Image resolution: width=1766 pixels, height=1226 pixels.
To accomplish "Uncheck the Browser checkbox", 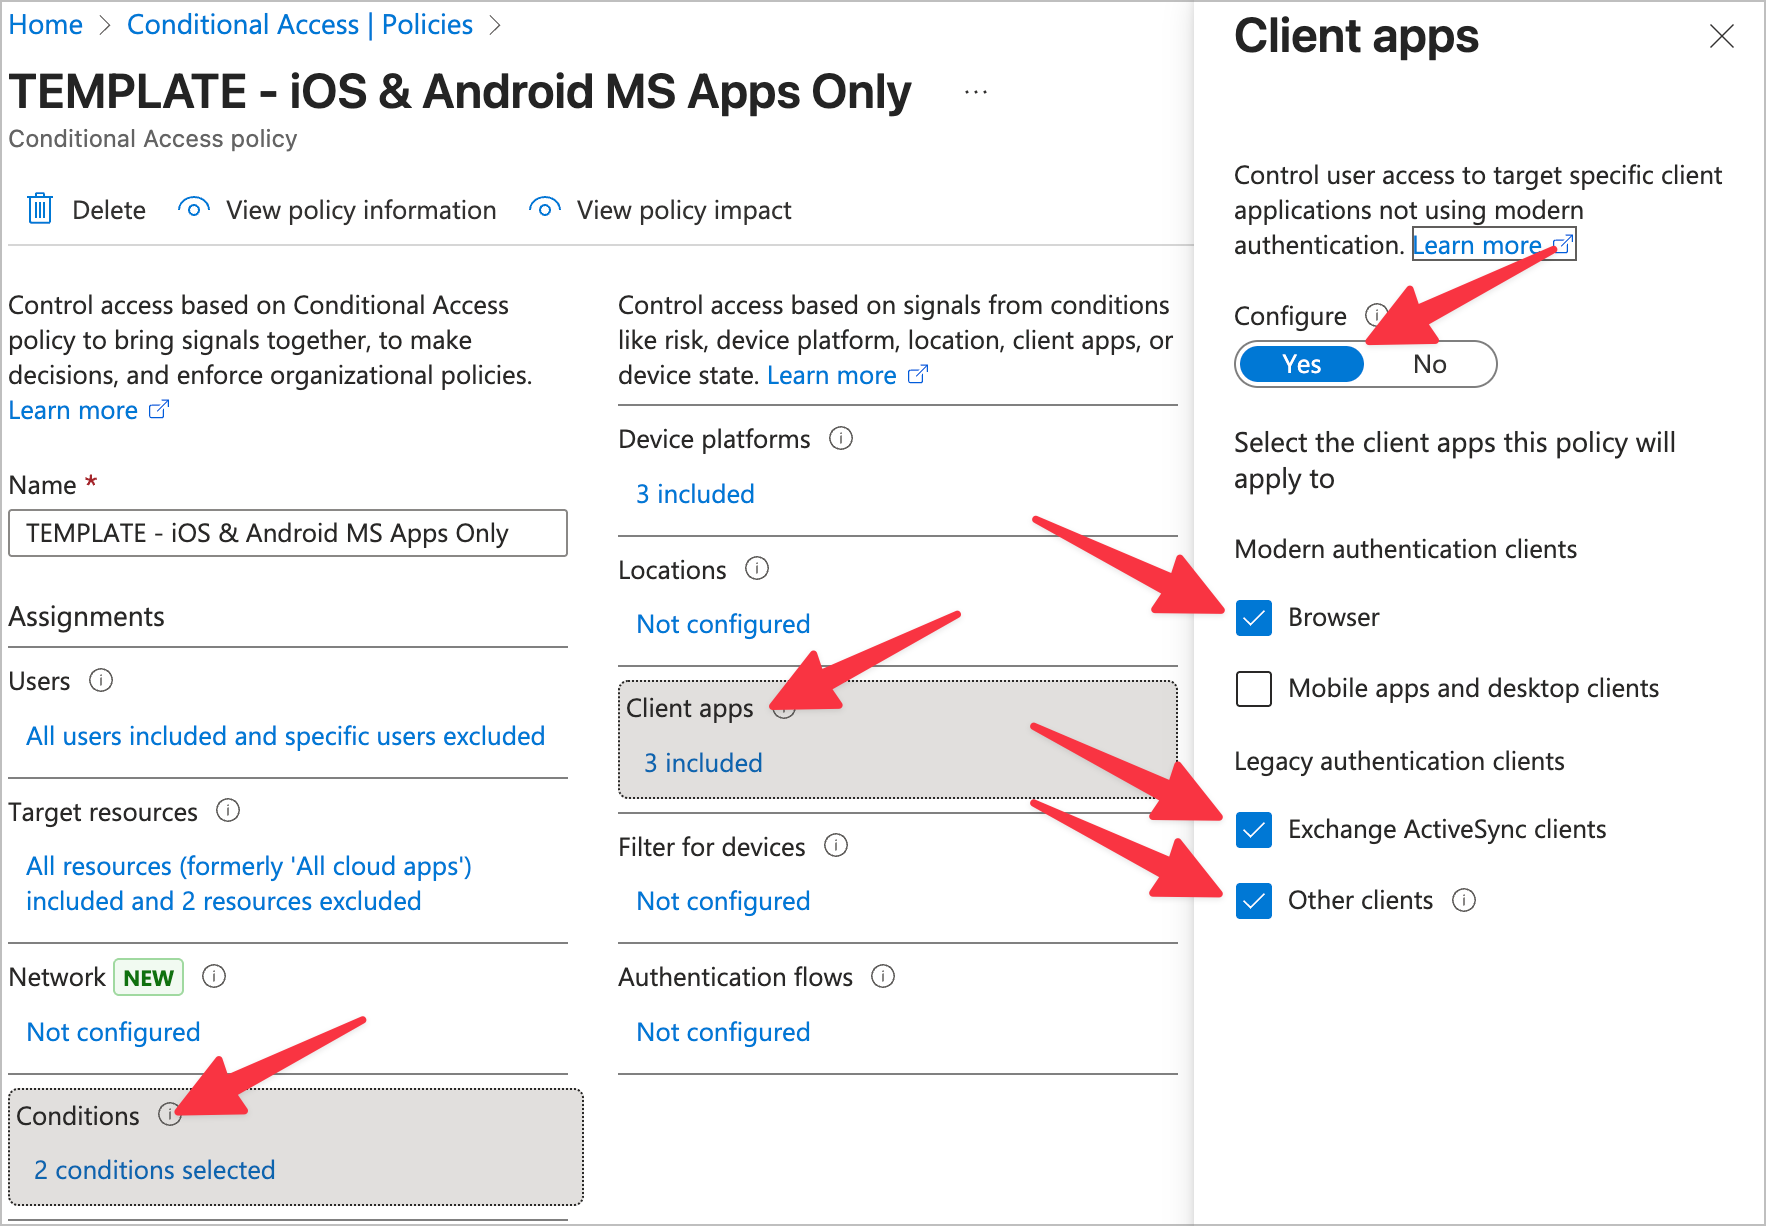I will coord(1253,618).
